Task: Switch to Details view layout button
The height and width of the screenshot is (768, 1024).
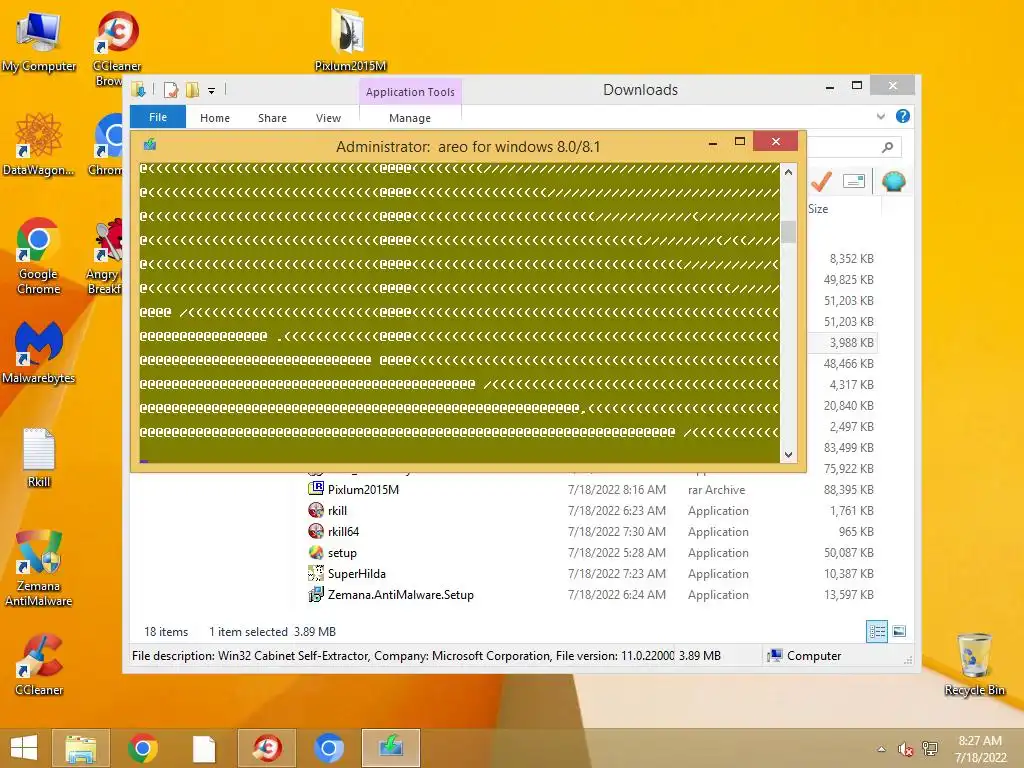Action: coord(876,631)
